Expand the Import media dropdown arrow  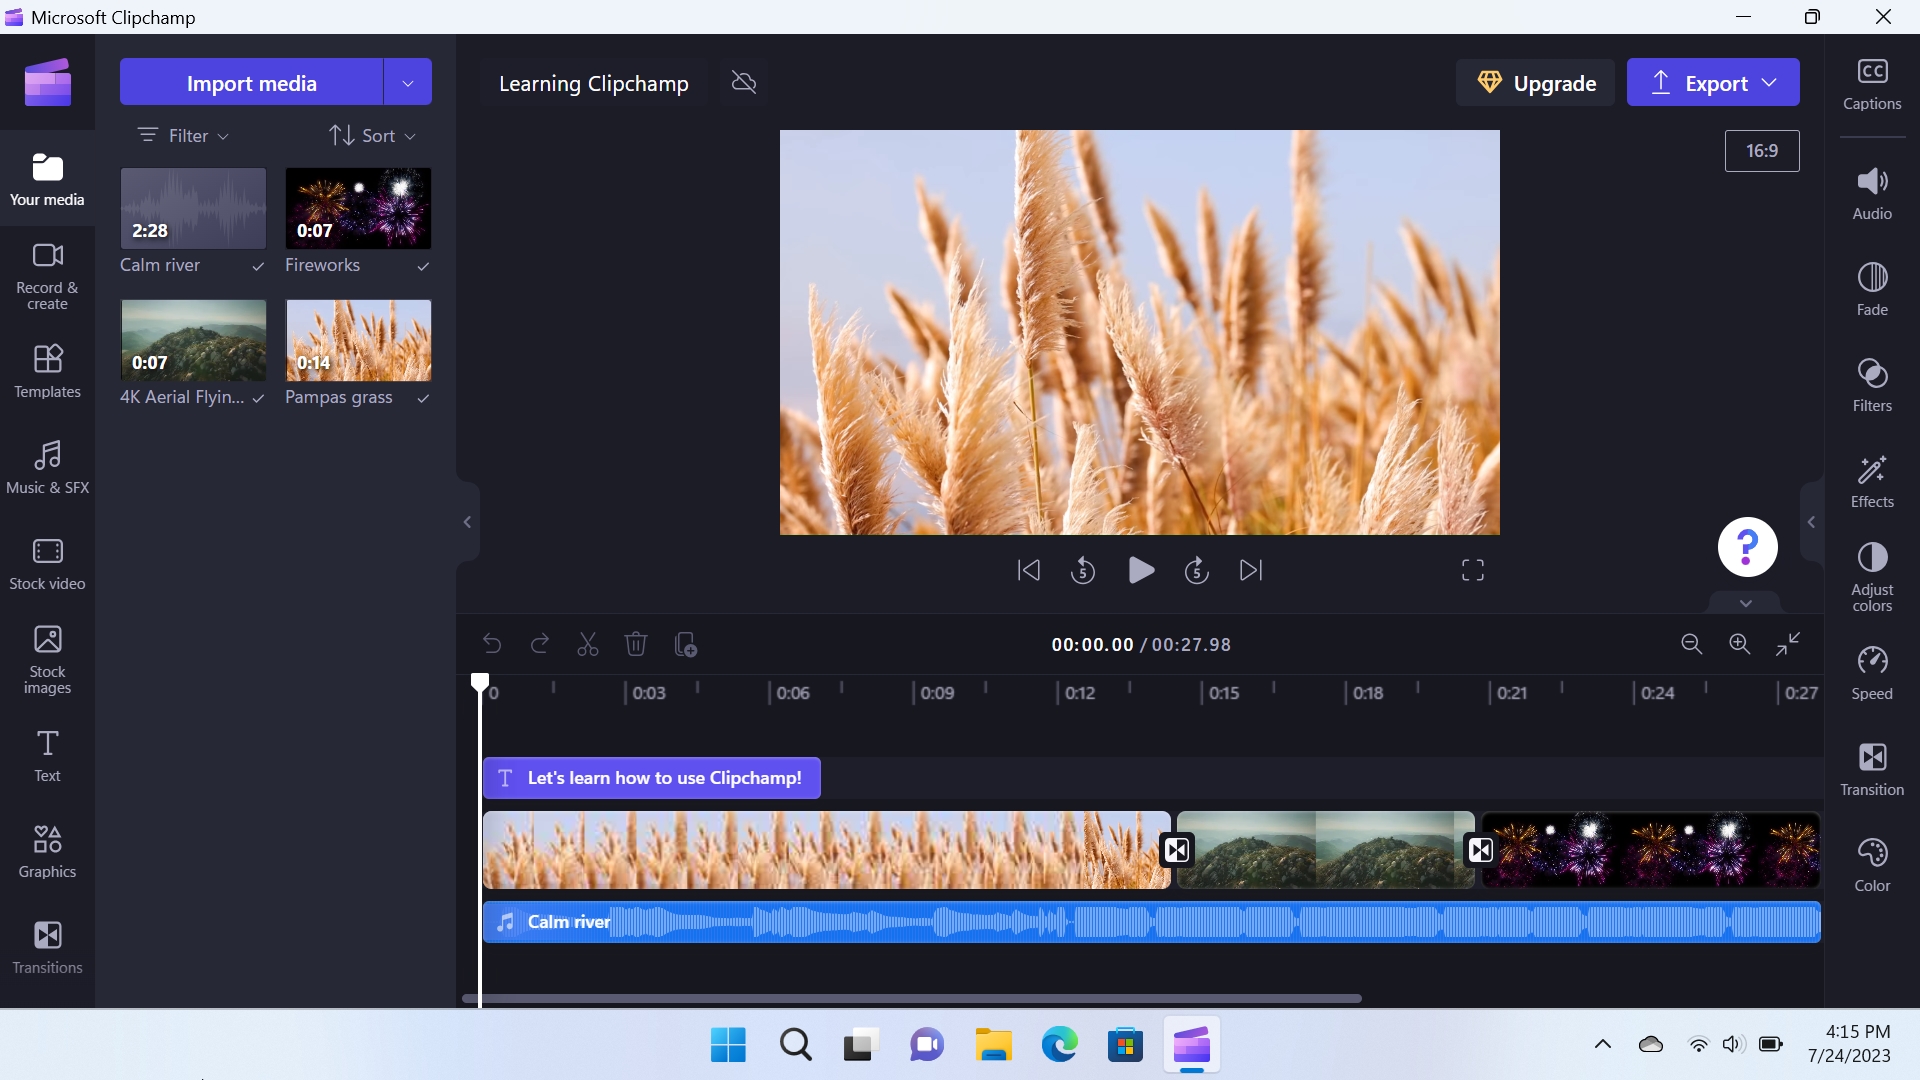click(408, 83)
